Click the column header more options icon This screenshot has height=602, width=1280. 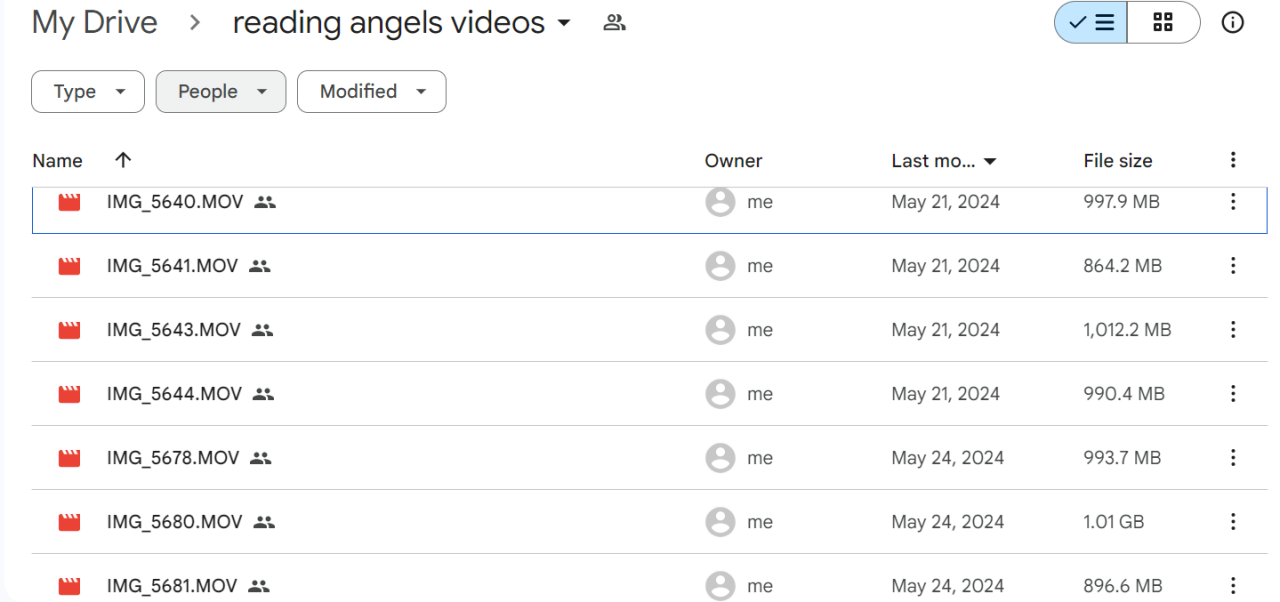coord(1233,160)
